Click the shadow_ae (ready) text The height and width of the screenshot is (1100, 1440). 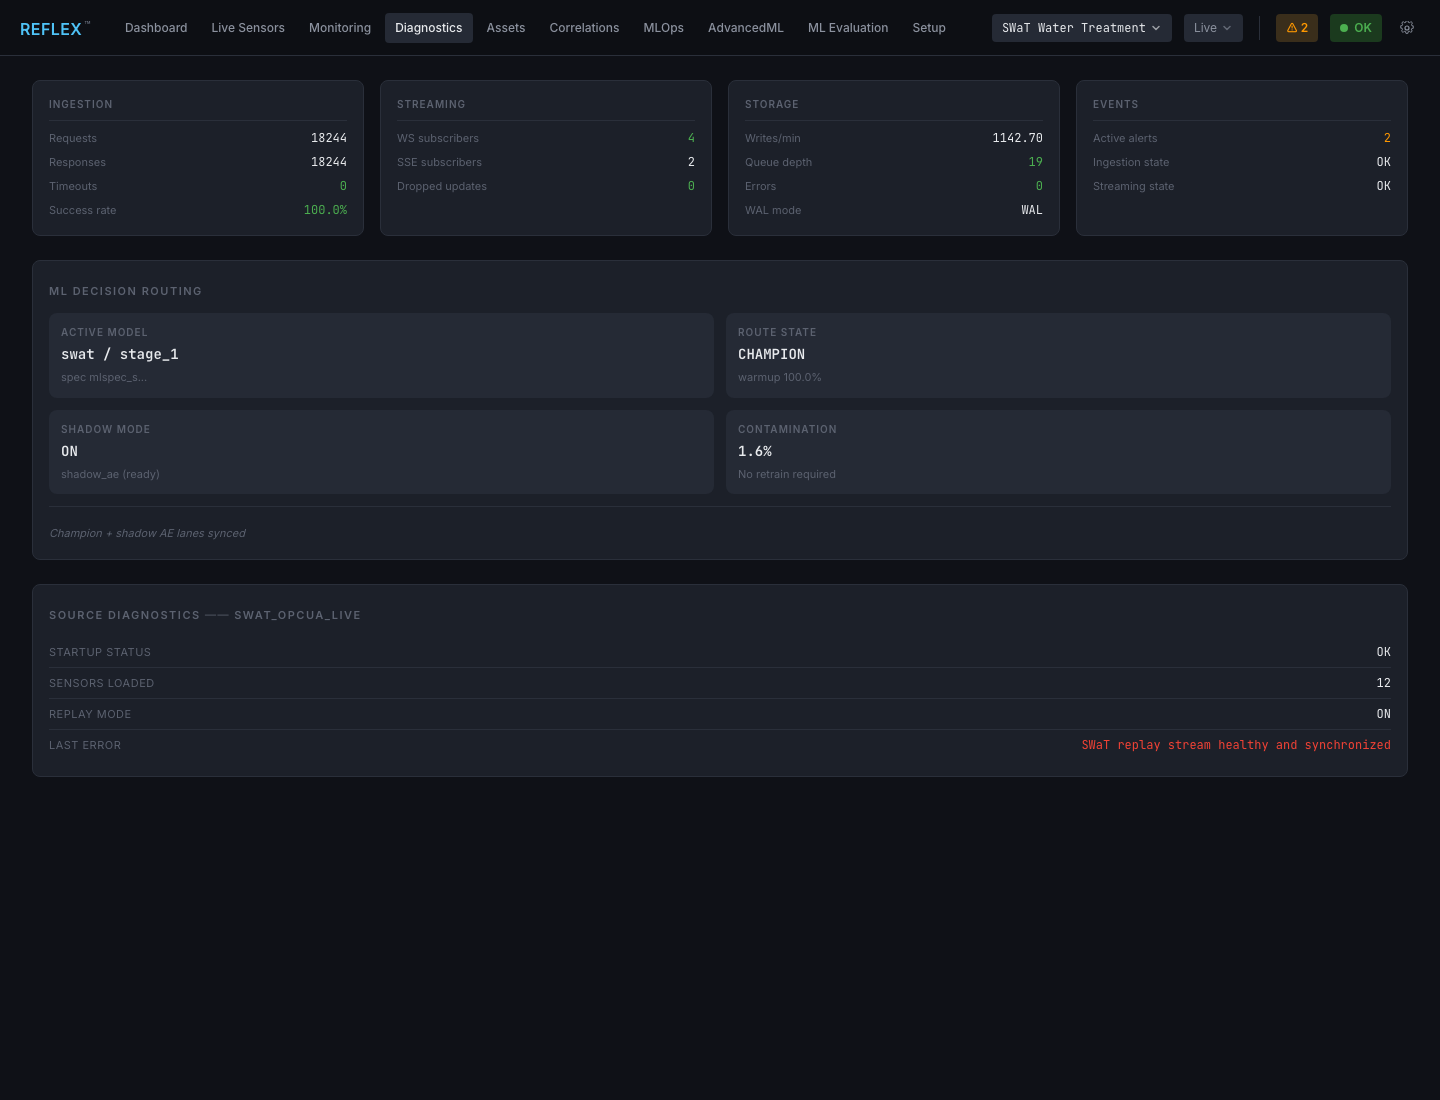coord(110,474)
